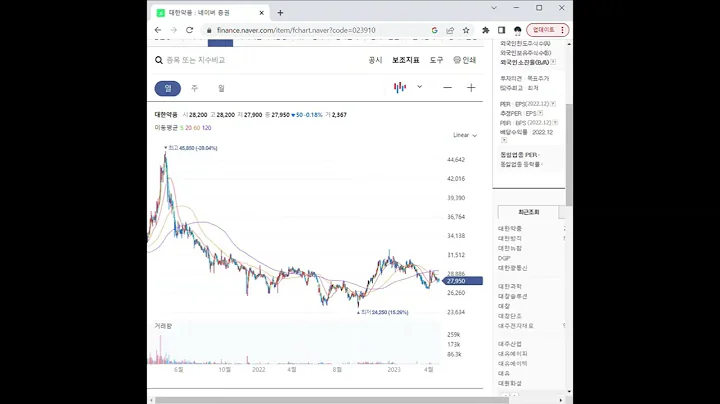Click 최고 45,850 high marker
This screenshot has height=404, width=720.
coord(191,148)
